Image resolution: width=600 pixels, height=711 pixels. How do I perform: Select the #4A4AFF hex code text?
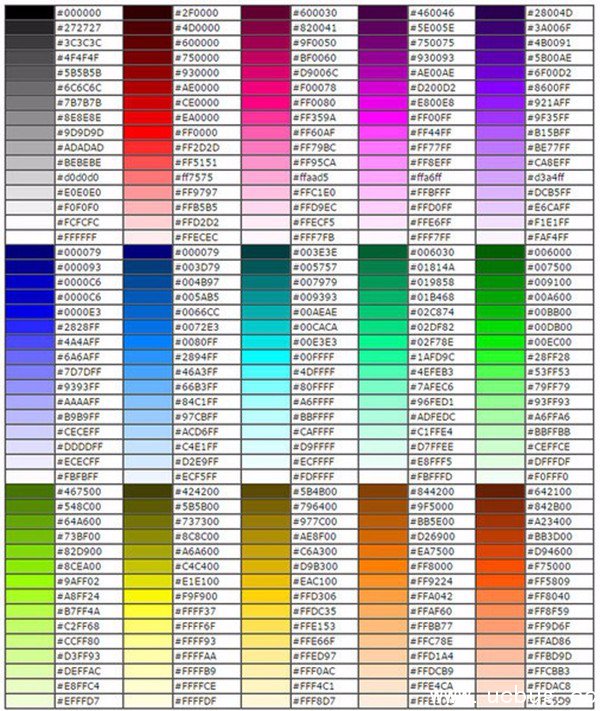point(80,342)
